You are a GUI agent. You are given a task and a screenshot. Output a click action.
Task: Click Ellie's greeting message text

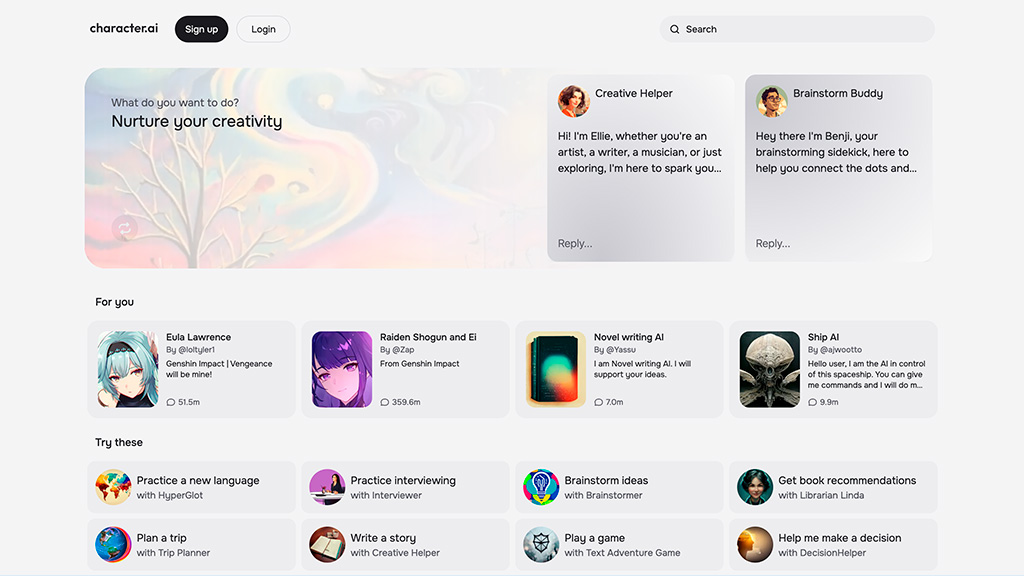click(639, 152)
